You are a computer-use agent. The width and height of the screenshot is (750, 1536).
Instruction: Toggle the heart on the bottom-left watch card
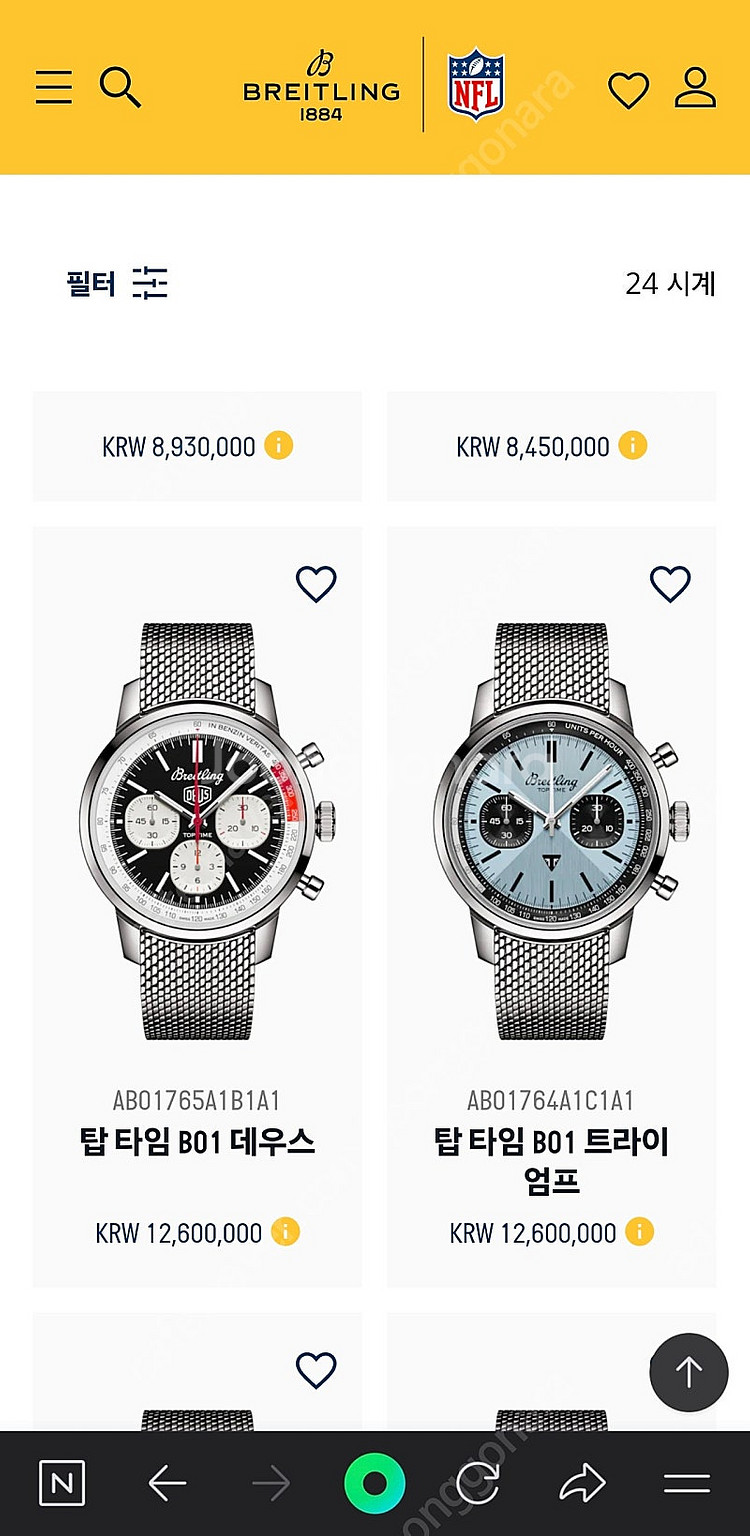tap(316, 1370)
